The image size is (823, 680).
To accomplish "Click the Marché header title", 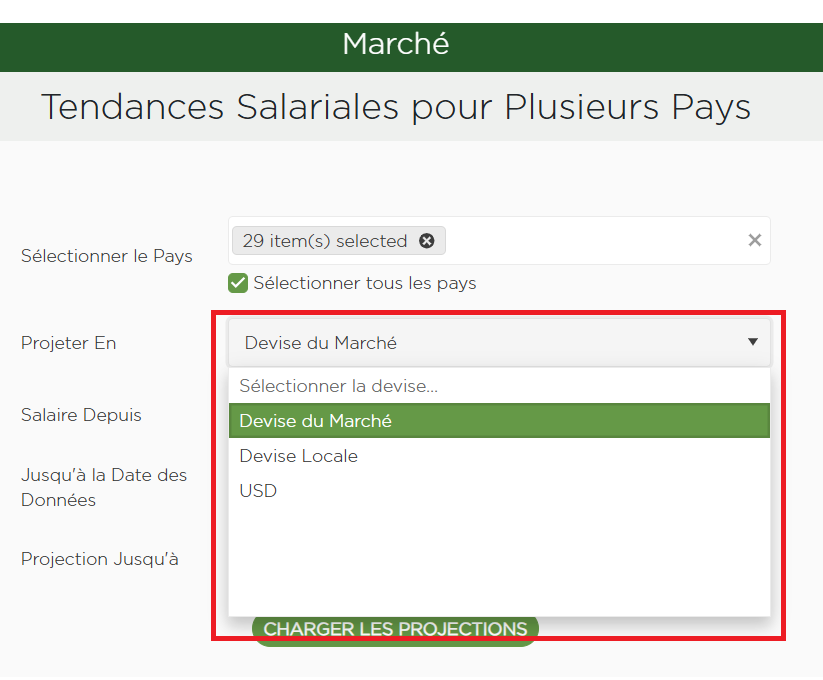I will pyautogui.click(x=396, y=44).
